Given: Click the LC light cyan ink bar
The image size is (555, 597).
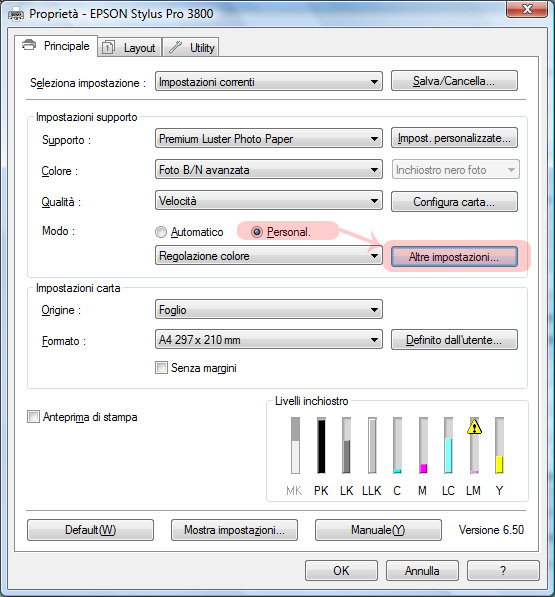Looking at the screenshot, I should [x=448, y=445].
